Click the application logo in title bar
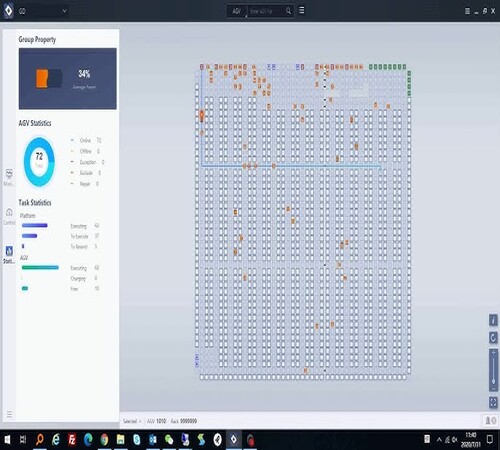500x450 pixels. point(8,11)
